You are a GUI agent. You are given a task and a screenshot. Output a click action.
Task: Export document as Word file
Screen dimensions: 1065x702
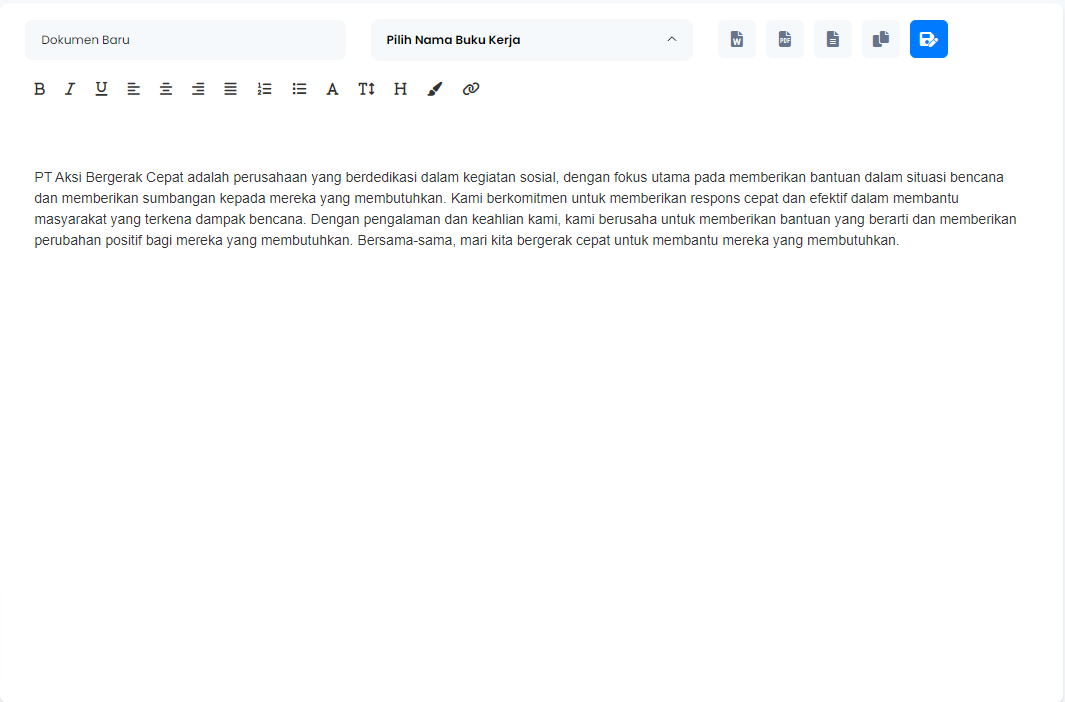pos(737,39)
